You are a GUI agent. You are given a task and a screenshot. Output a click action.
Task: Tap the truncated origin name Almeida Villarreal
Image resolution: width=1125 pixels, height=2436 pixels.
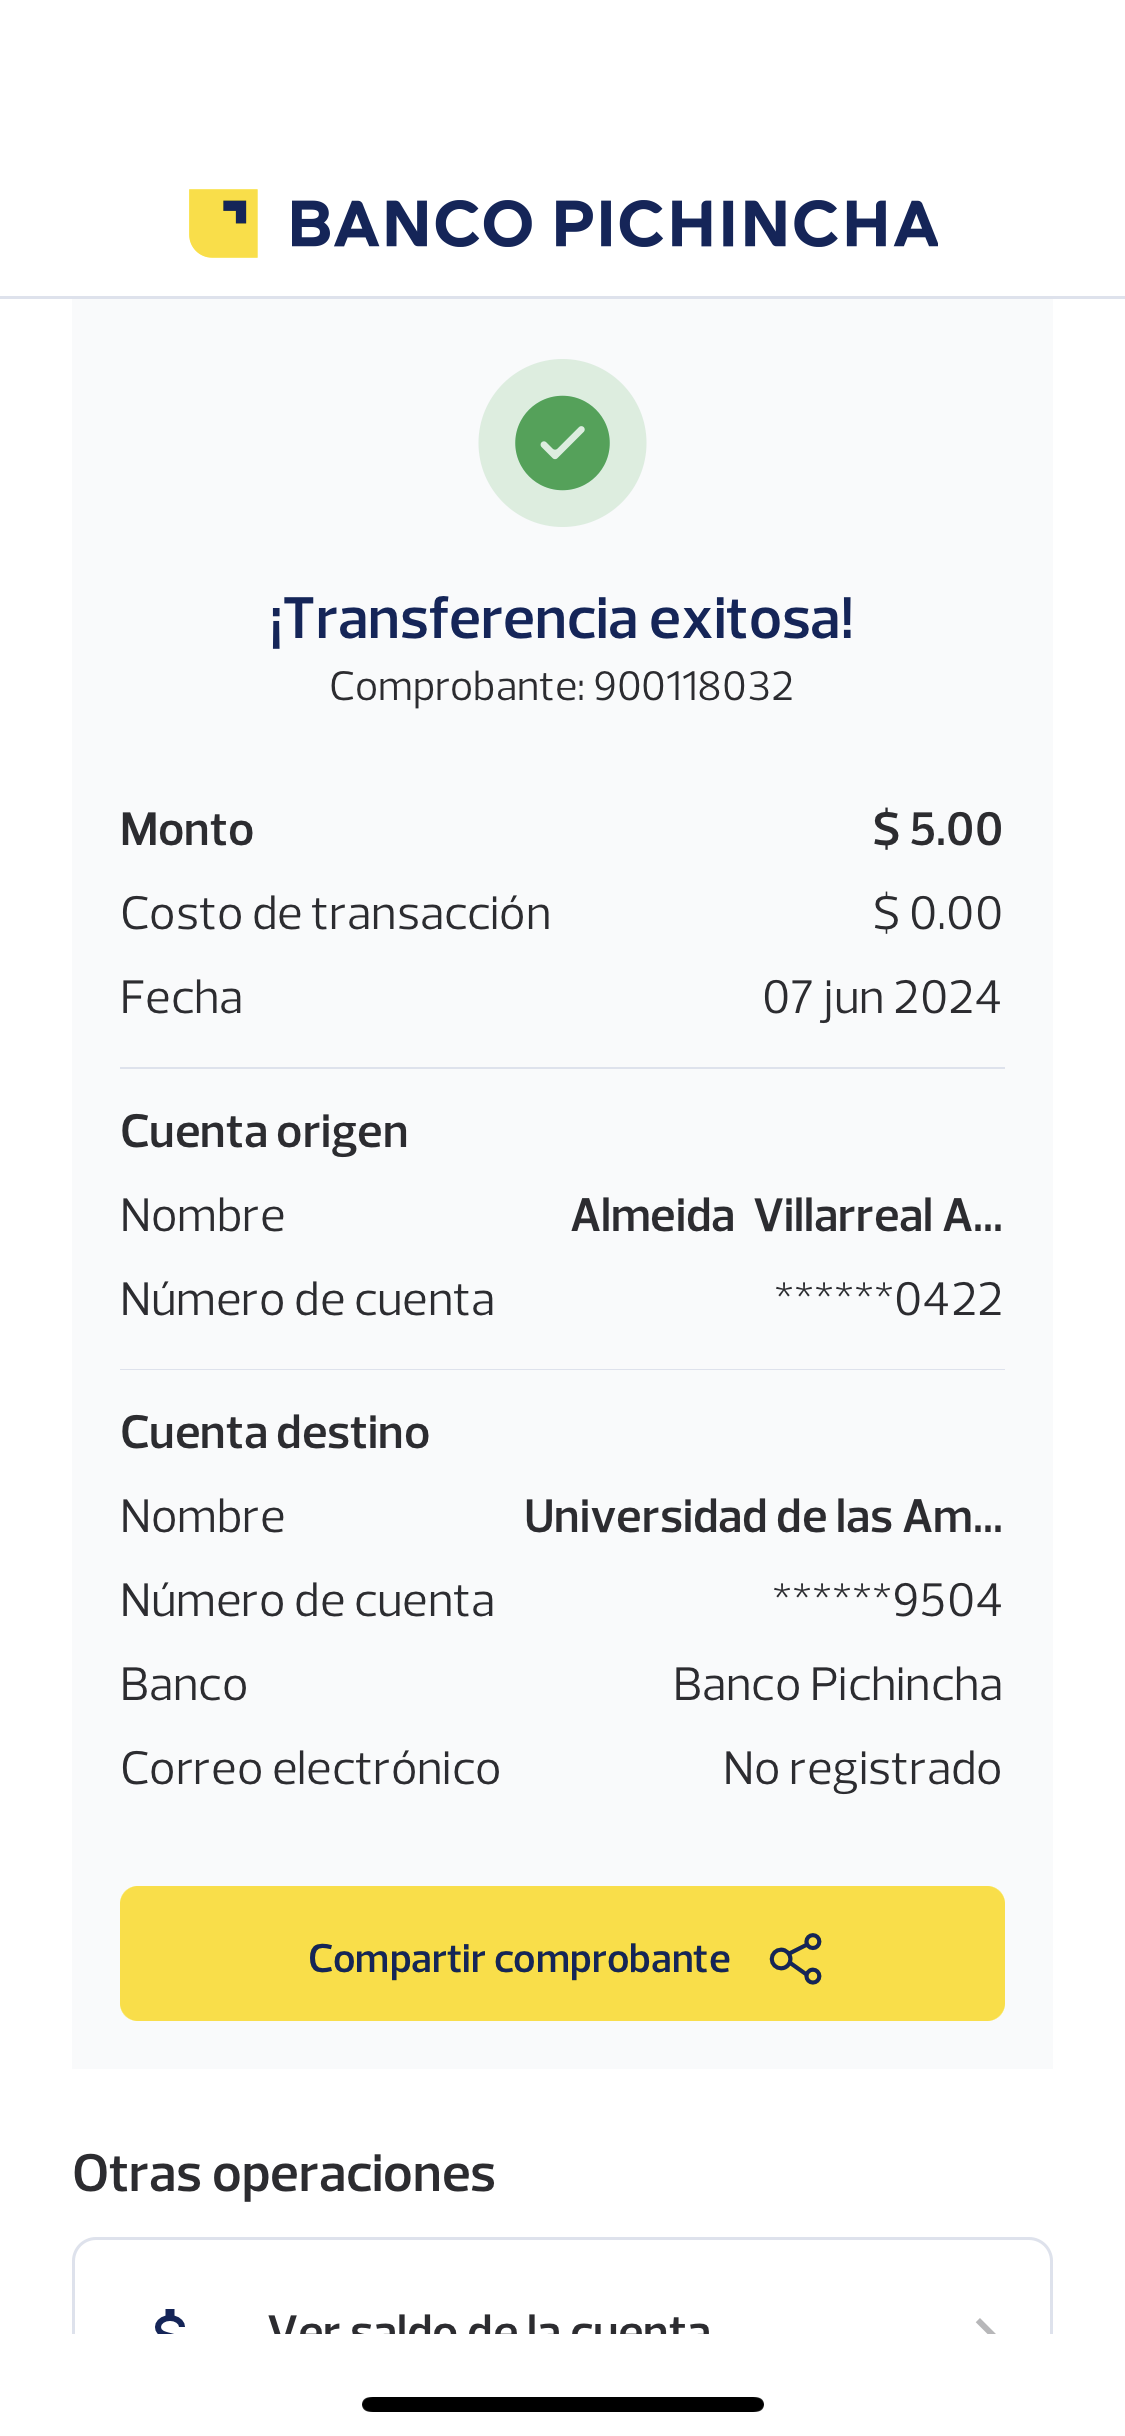point(786,1216)
